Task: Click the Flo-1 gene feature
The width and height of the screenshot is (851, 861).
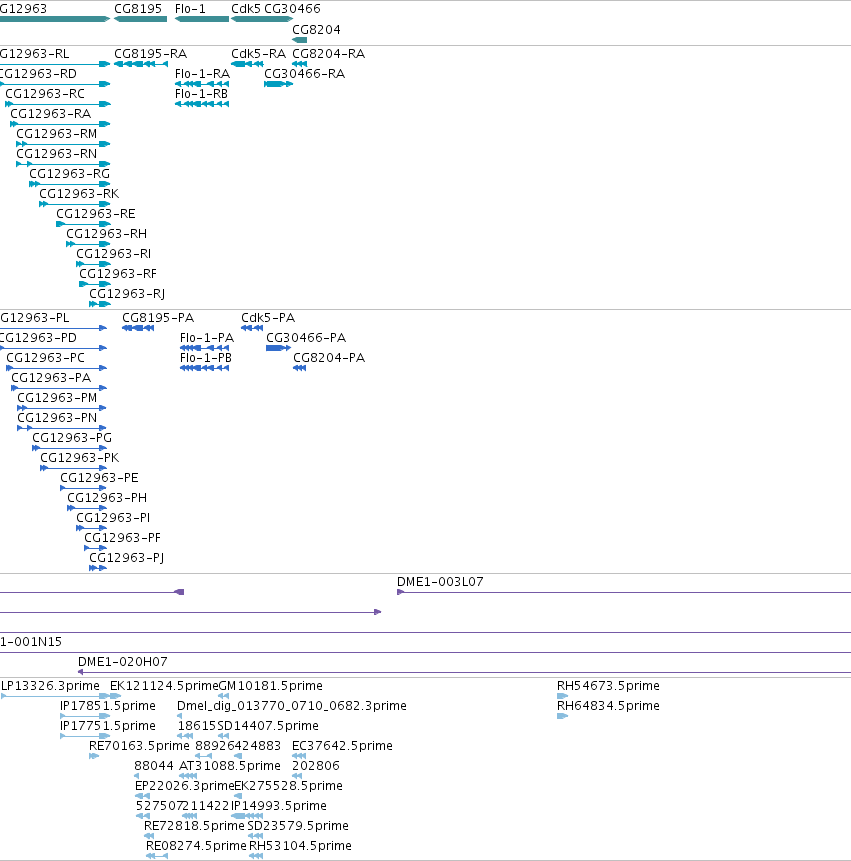Action: tap(201, 19)
